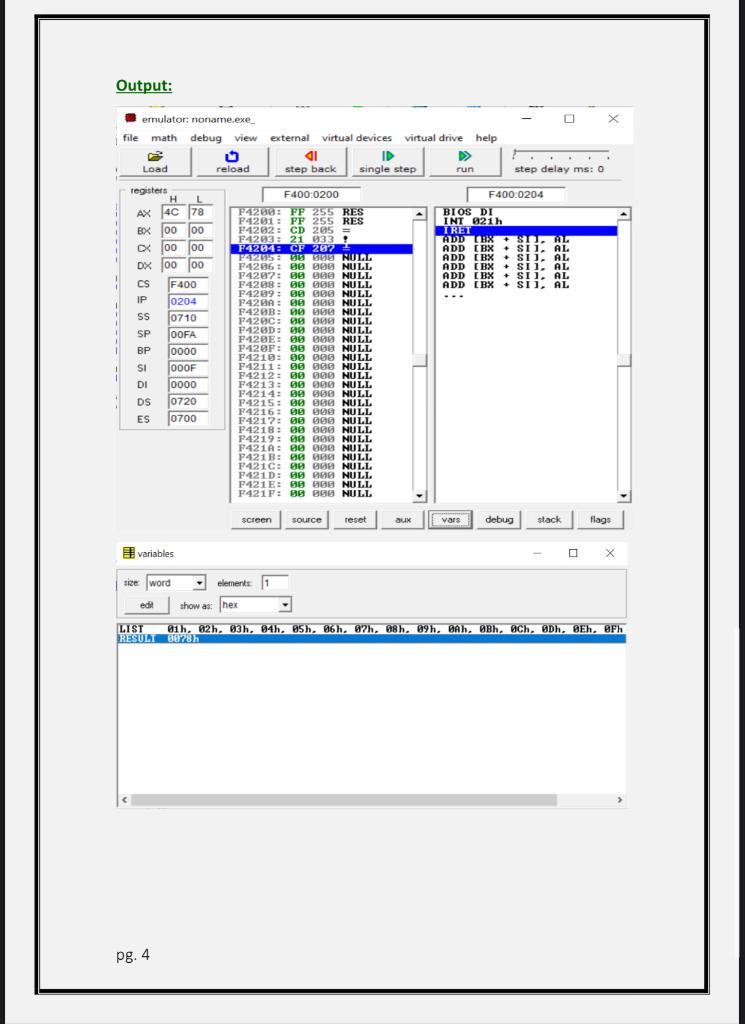Click the variables window title icon

tap(129, 553)
